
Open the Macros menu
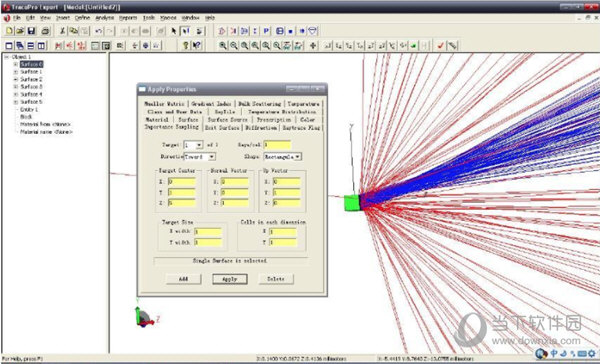point(168,18)
